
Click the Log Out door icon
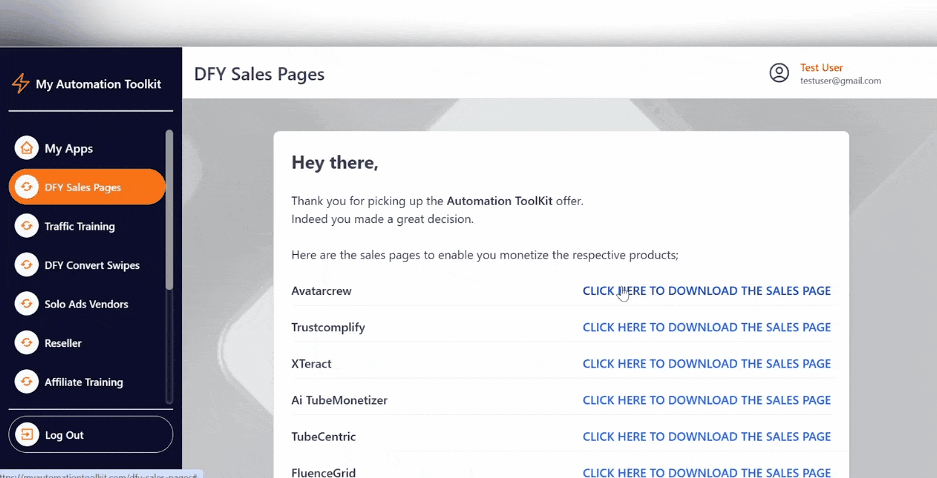tap(27, 434)
